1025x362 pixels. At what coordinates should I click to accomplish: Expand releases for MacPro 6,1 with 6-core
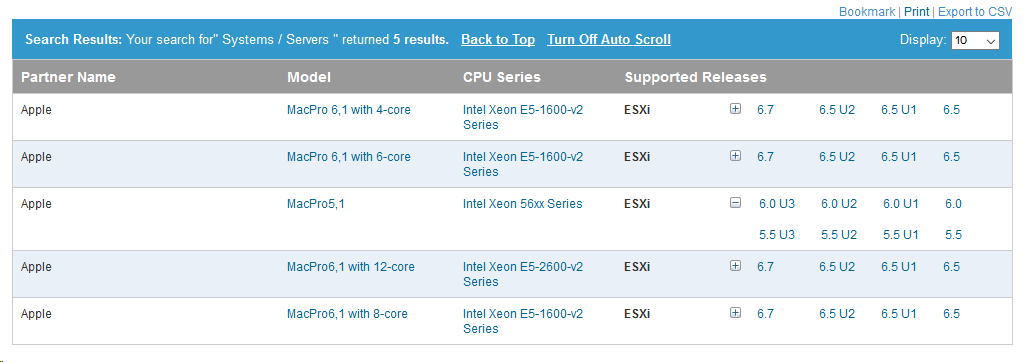pos(735,156)
